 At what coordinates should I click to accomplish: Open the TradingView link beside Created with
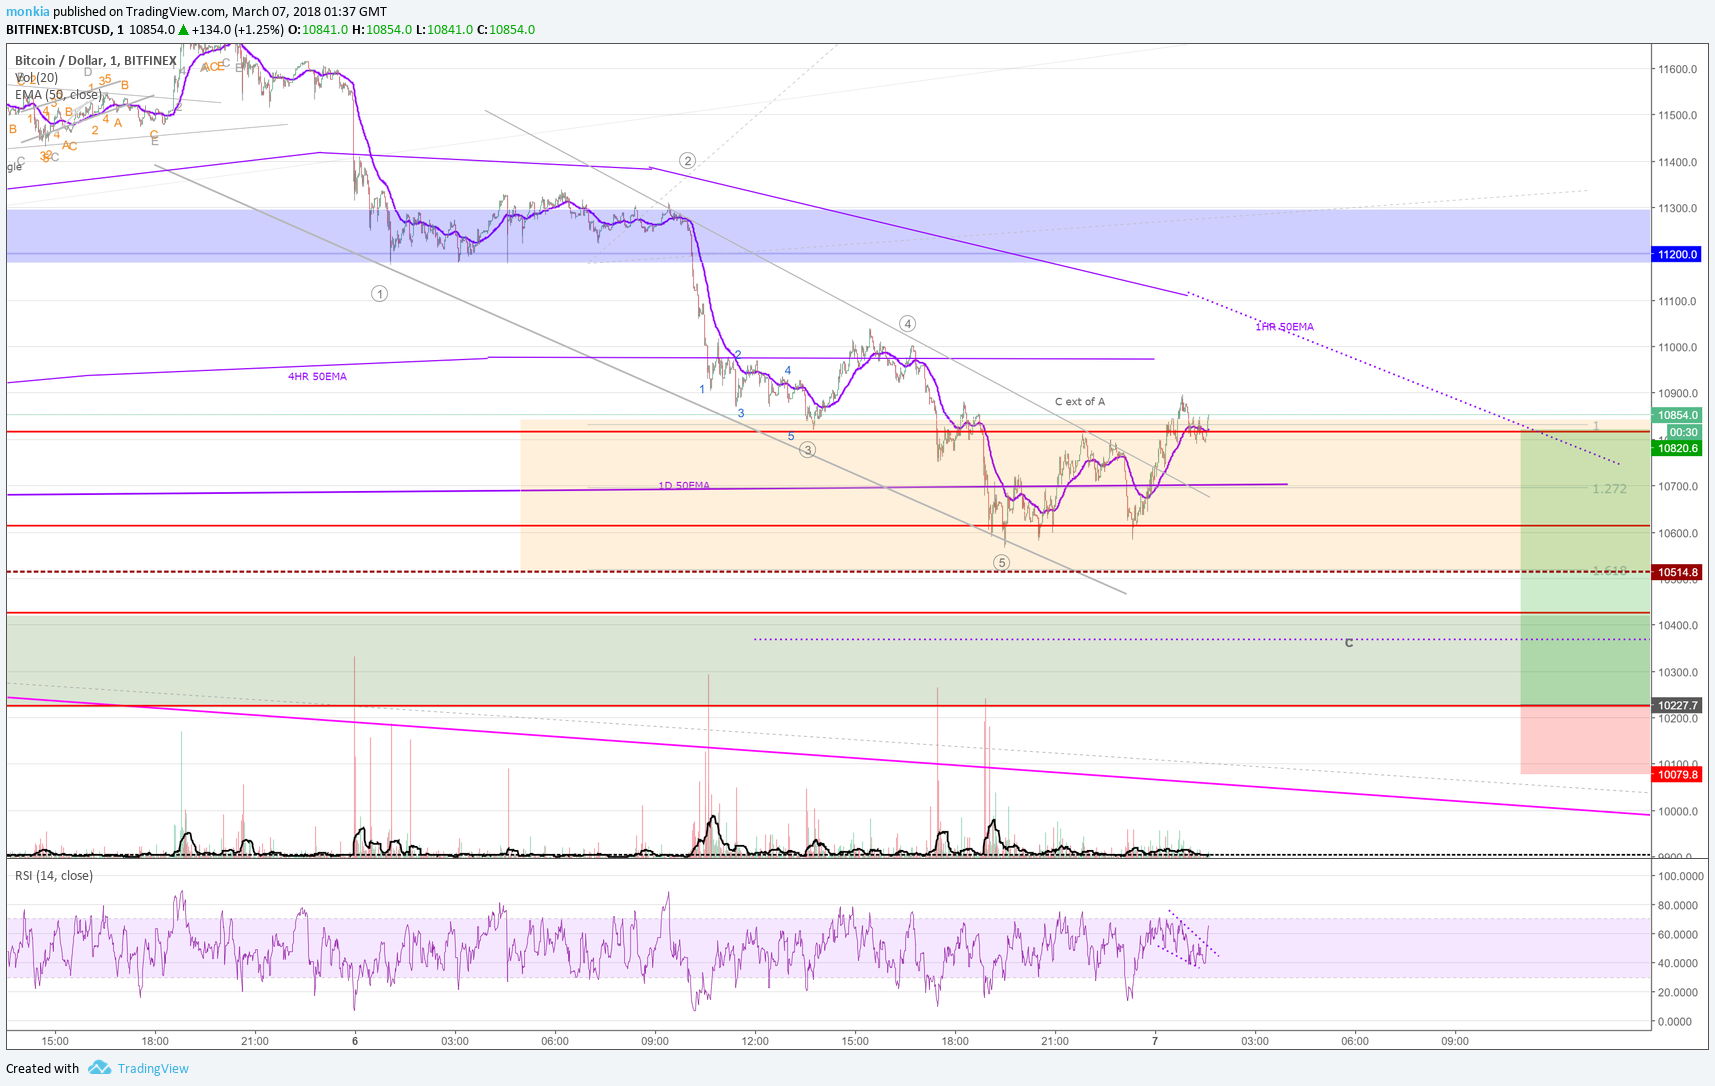pyautogui.click(x=153, y=1068)
